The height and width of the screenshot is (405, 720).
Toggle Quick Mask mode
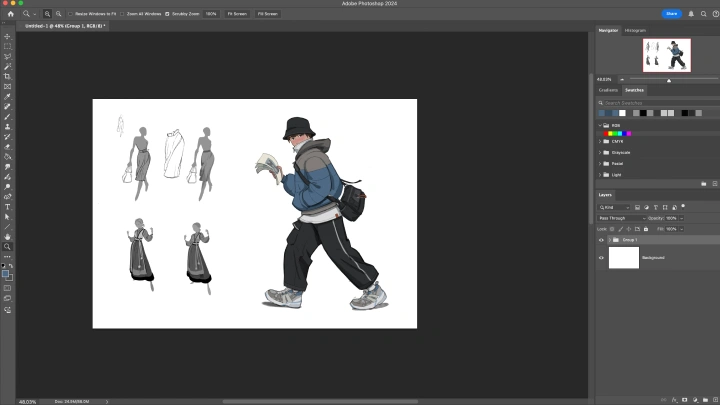[7, 288]
